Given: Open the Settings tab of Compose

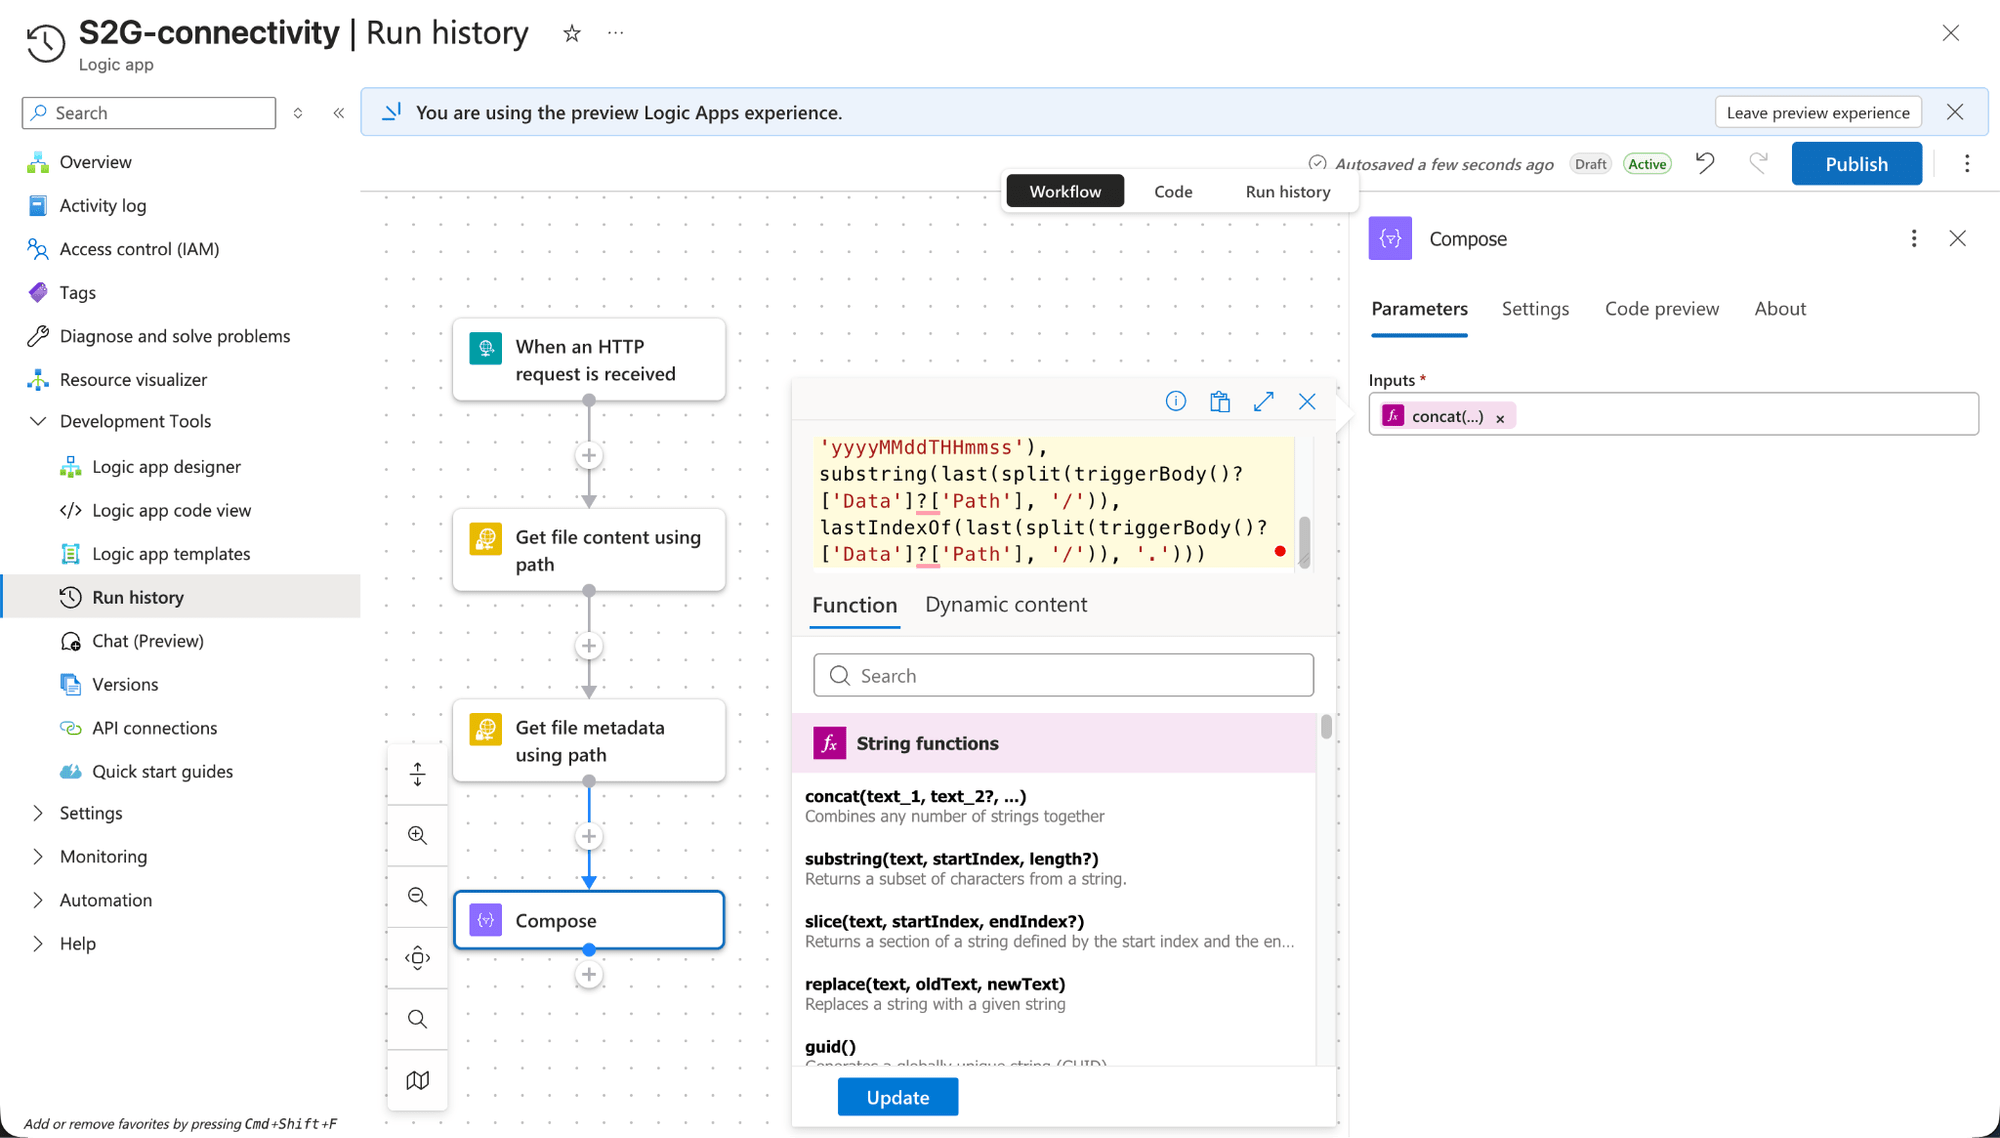Looking at the screenshot, I should coord(1535,309).
